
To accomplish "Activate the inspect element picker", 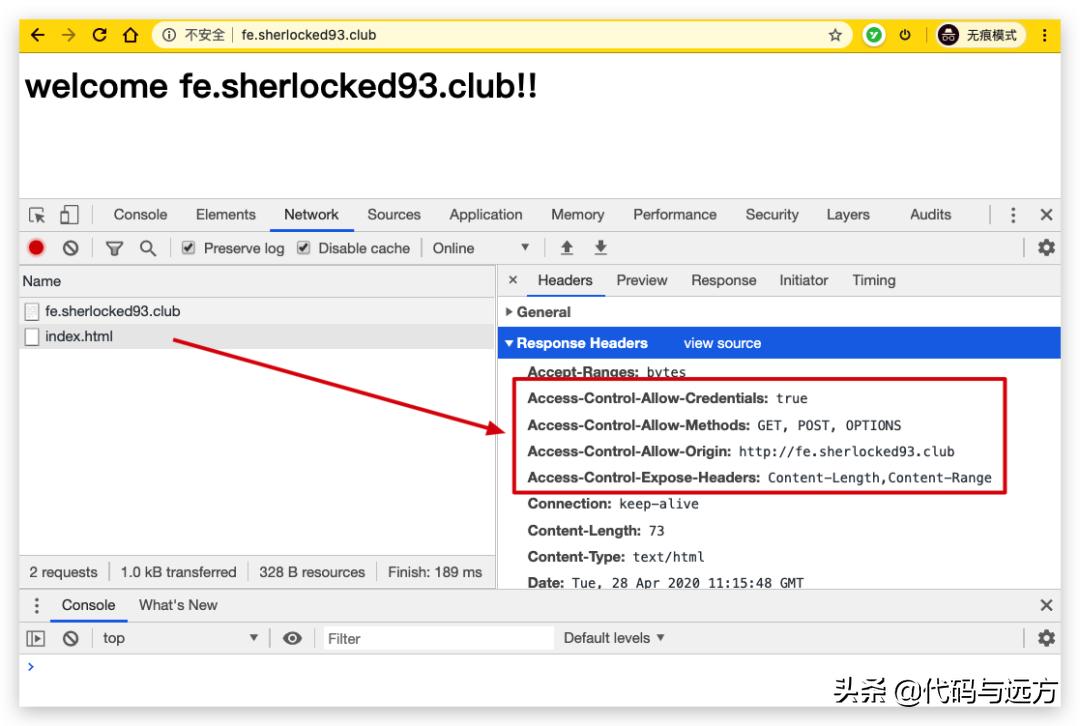I will [37, 215].
